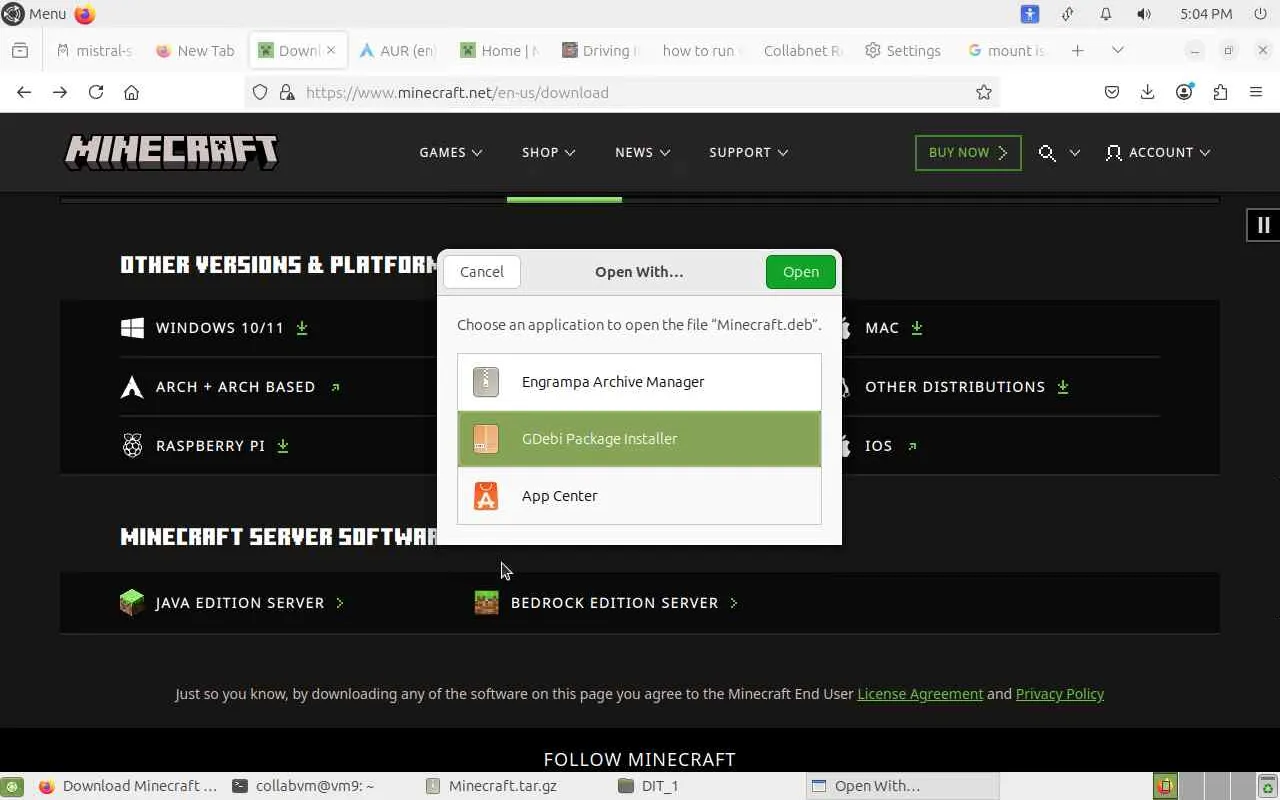
Task: Expand the ACCOUNT dropdown
Action: point(1158,153)
